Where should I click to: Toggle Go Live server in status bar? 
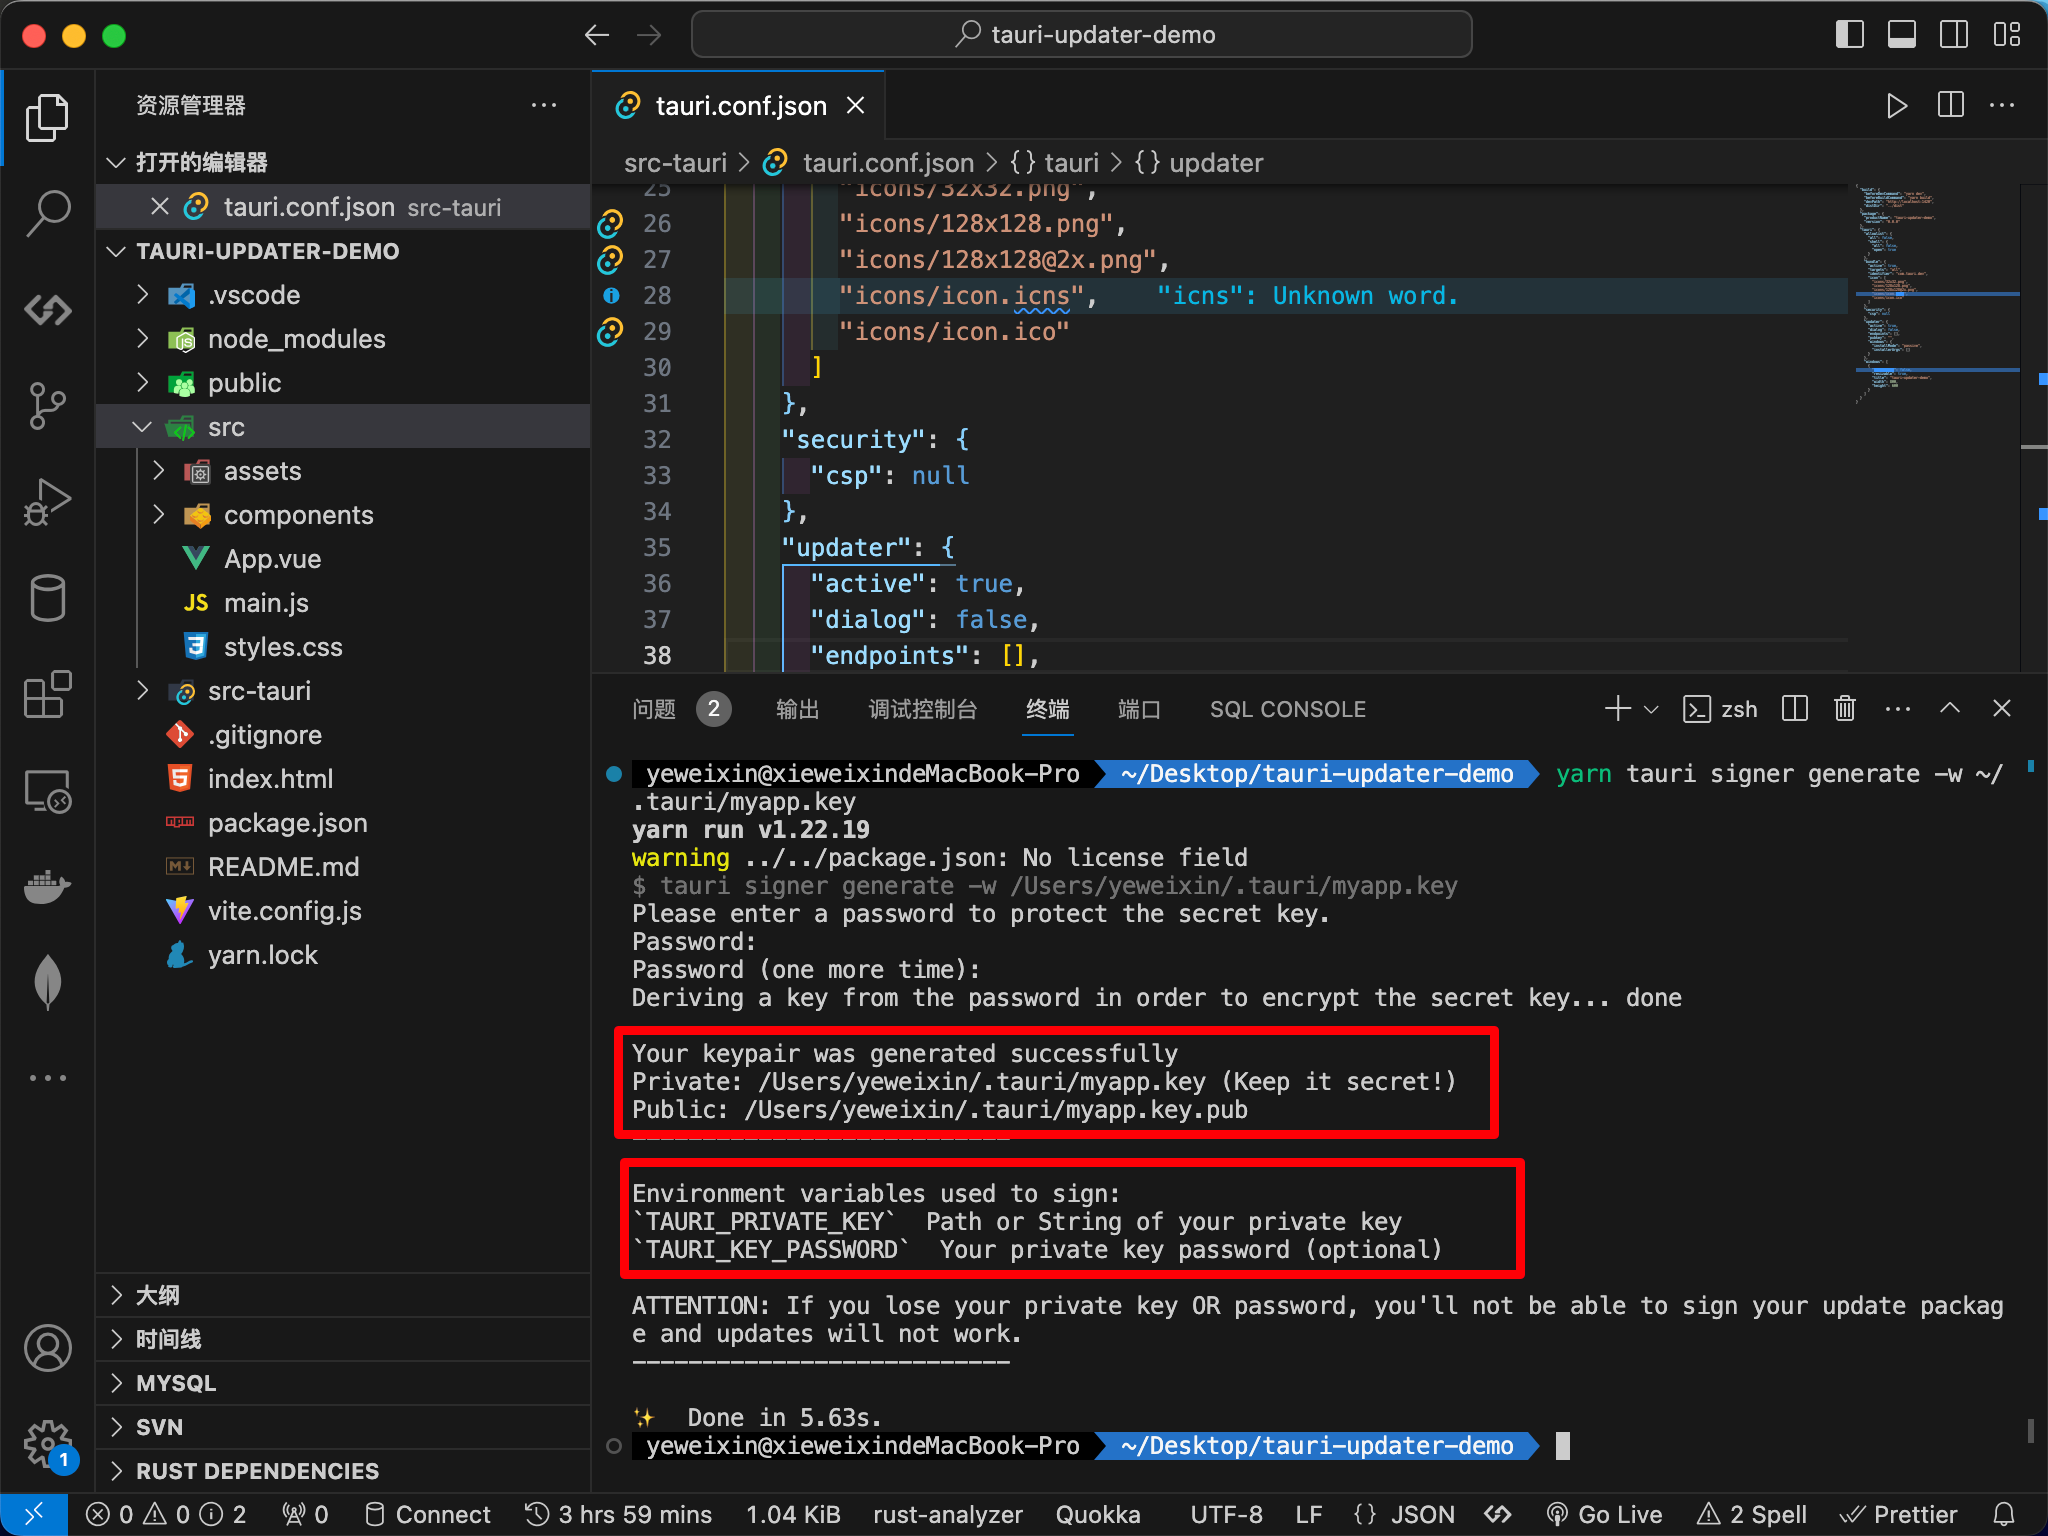[1604, 1514]
